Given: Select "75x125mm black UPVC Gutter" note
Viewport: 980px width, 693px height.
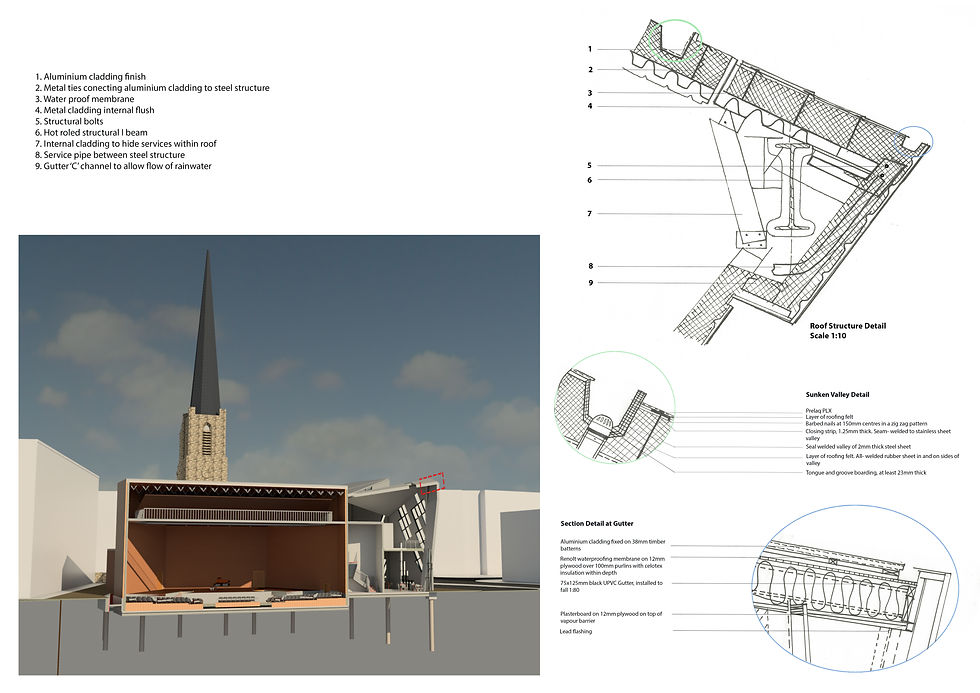Looking at the screenshot, I should [611, 586].
